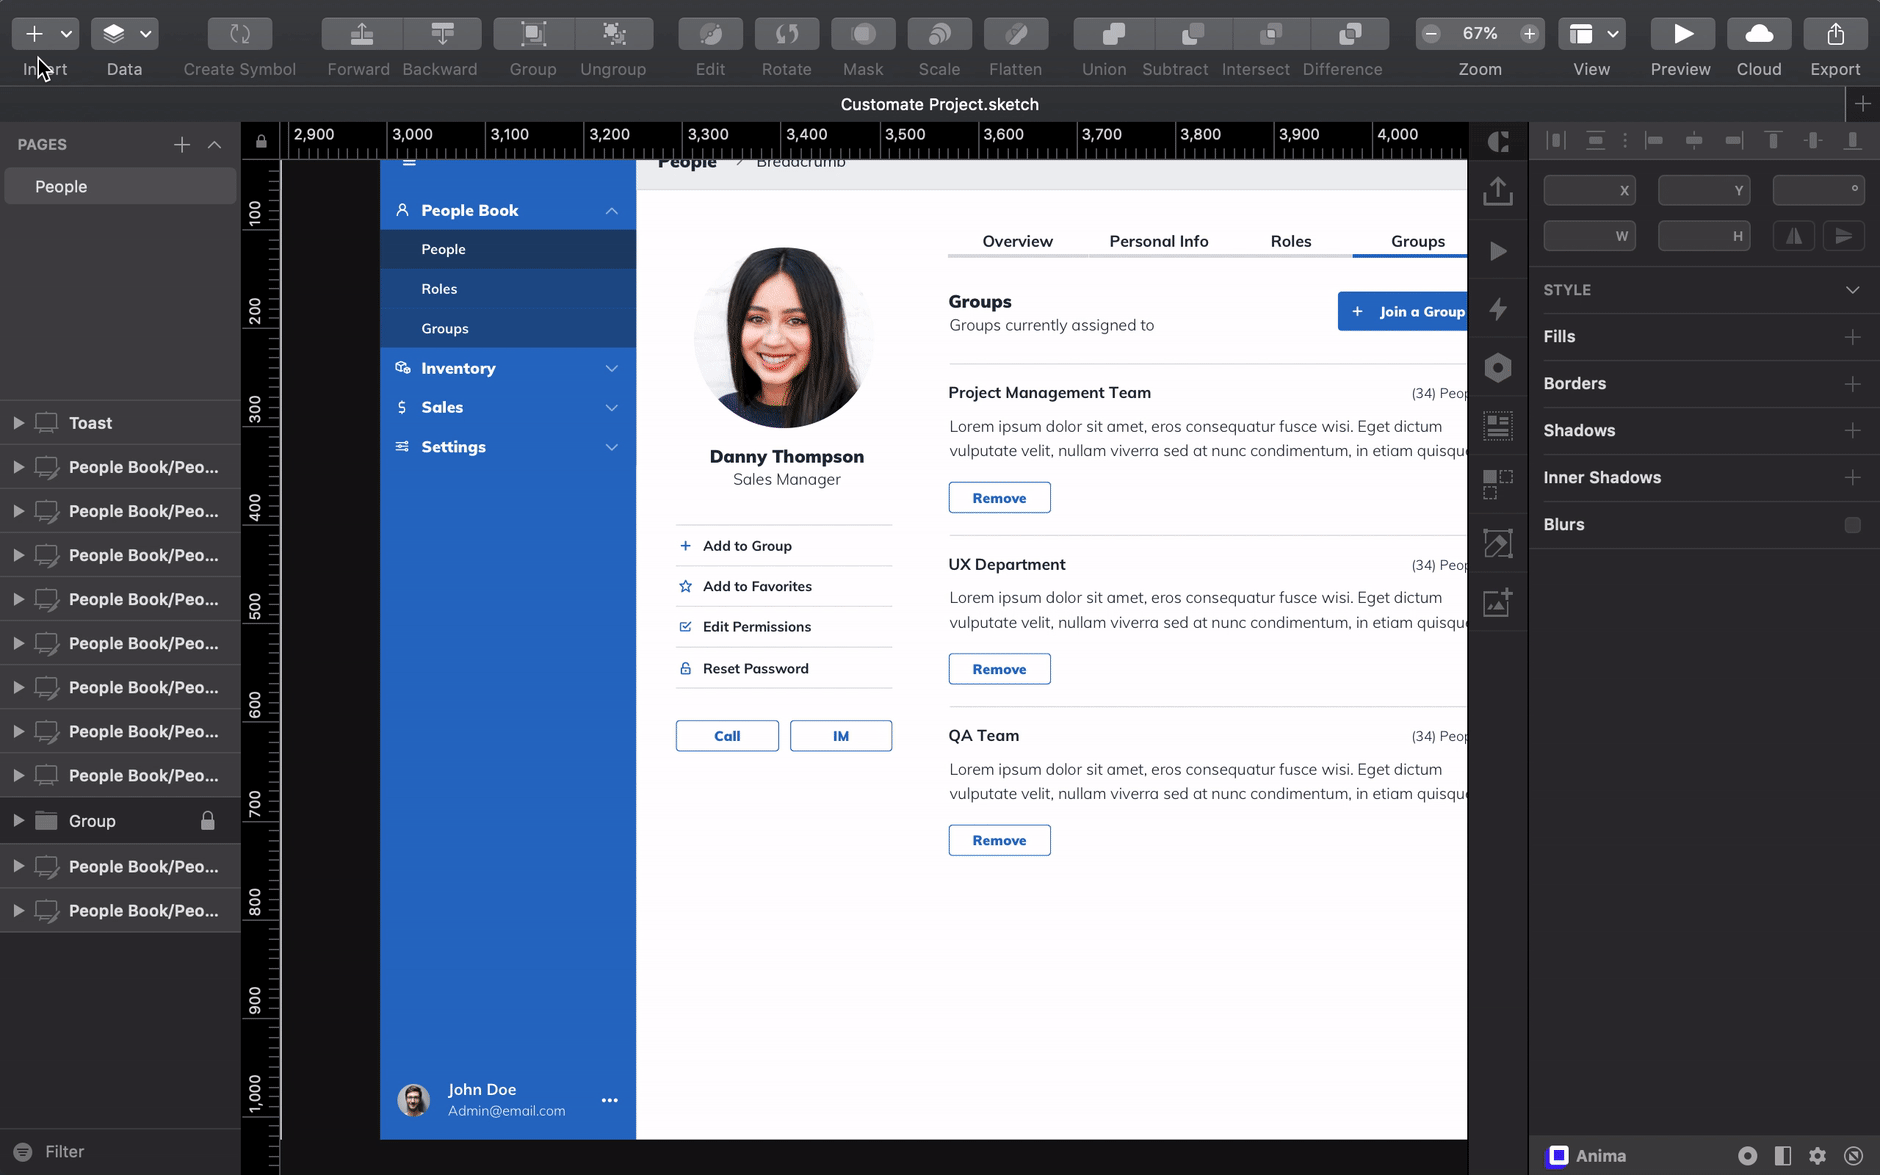Click the Ungroup toolbar icon
Viewport: 1880px width, 1175px height.
pyautogui.click(x=614, y=34)
